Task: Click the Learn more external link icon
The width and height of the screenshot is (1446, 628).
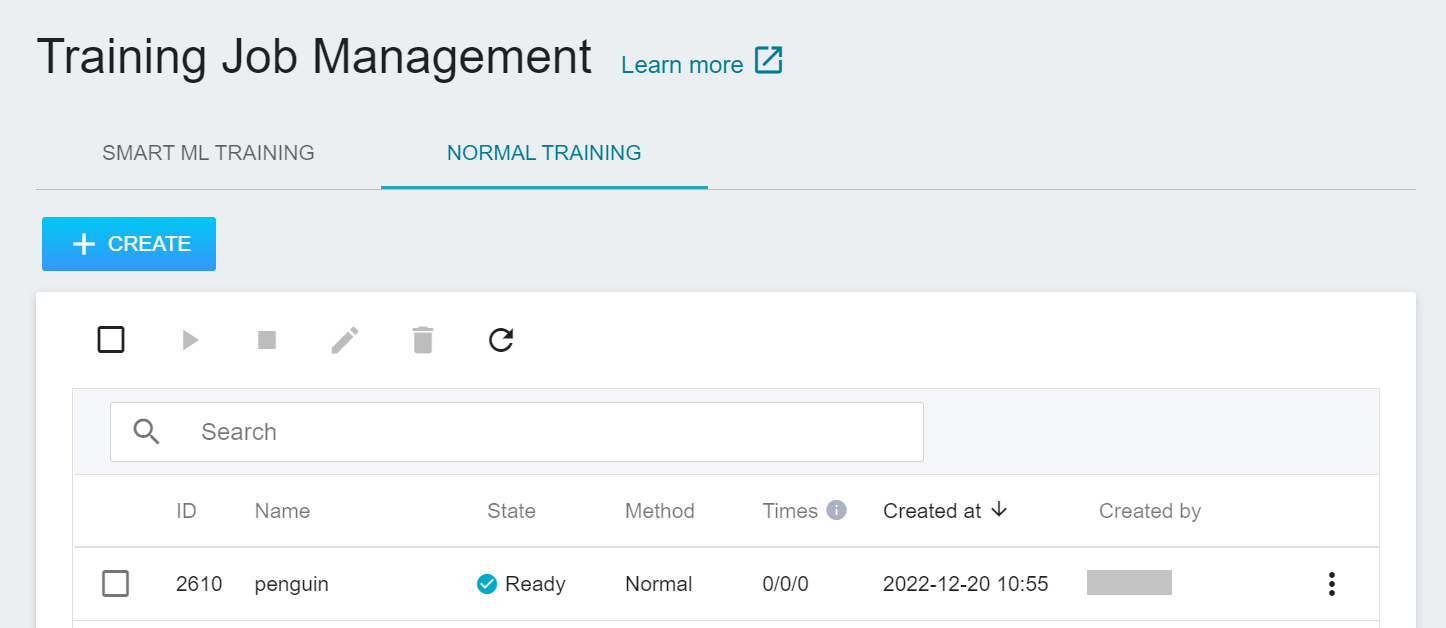Action: [x=768, y=62]
